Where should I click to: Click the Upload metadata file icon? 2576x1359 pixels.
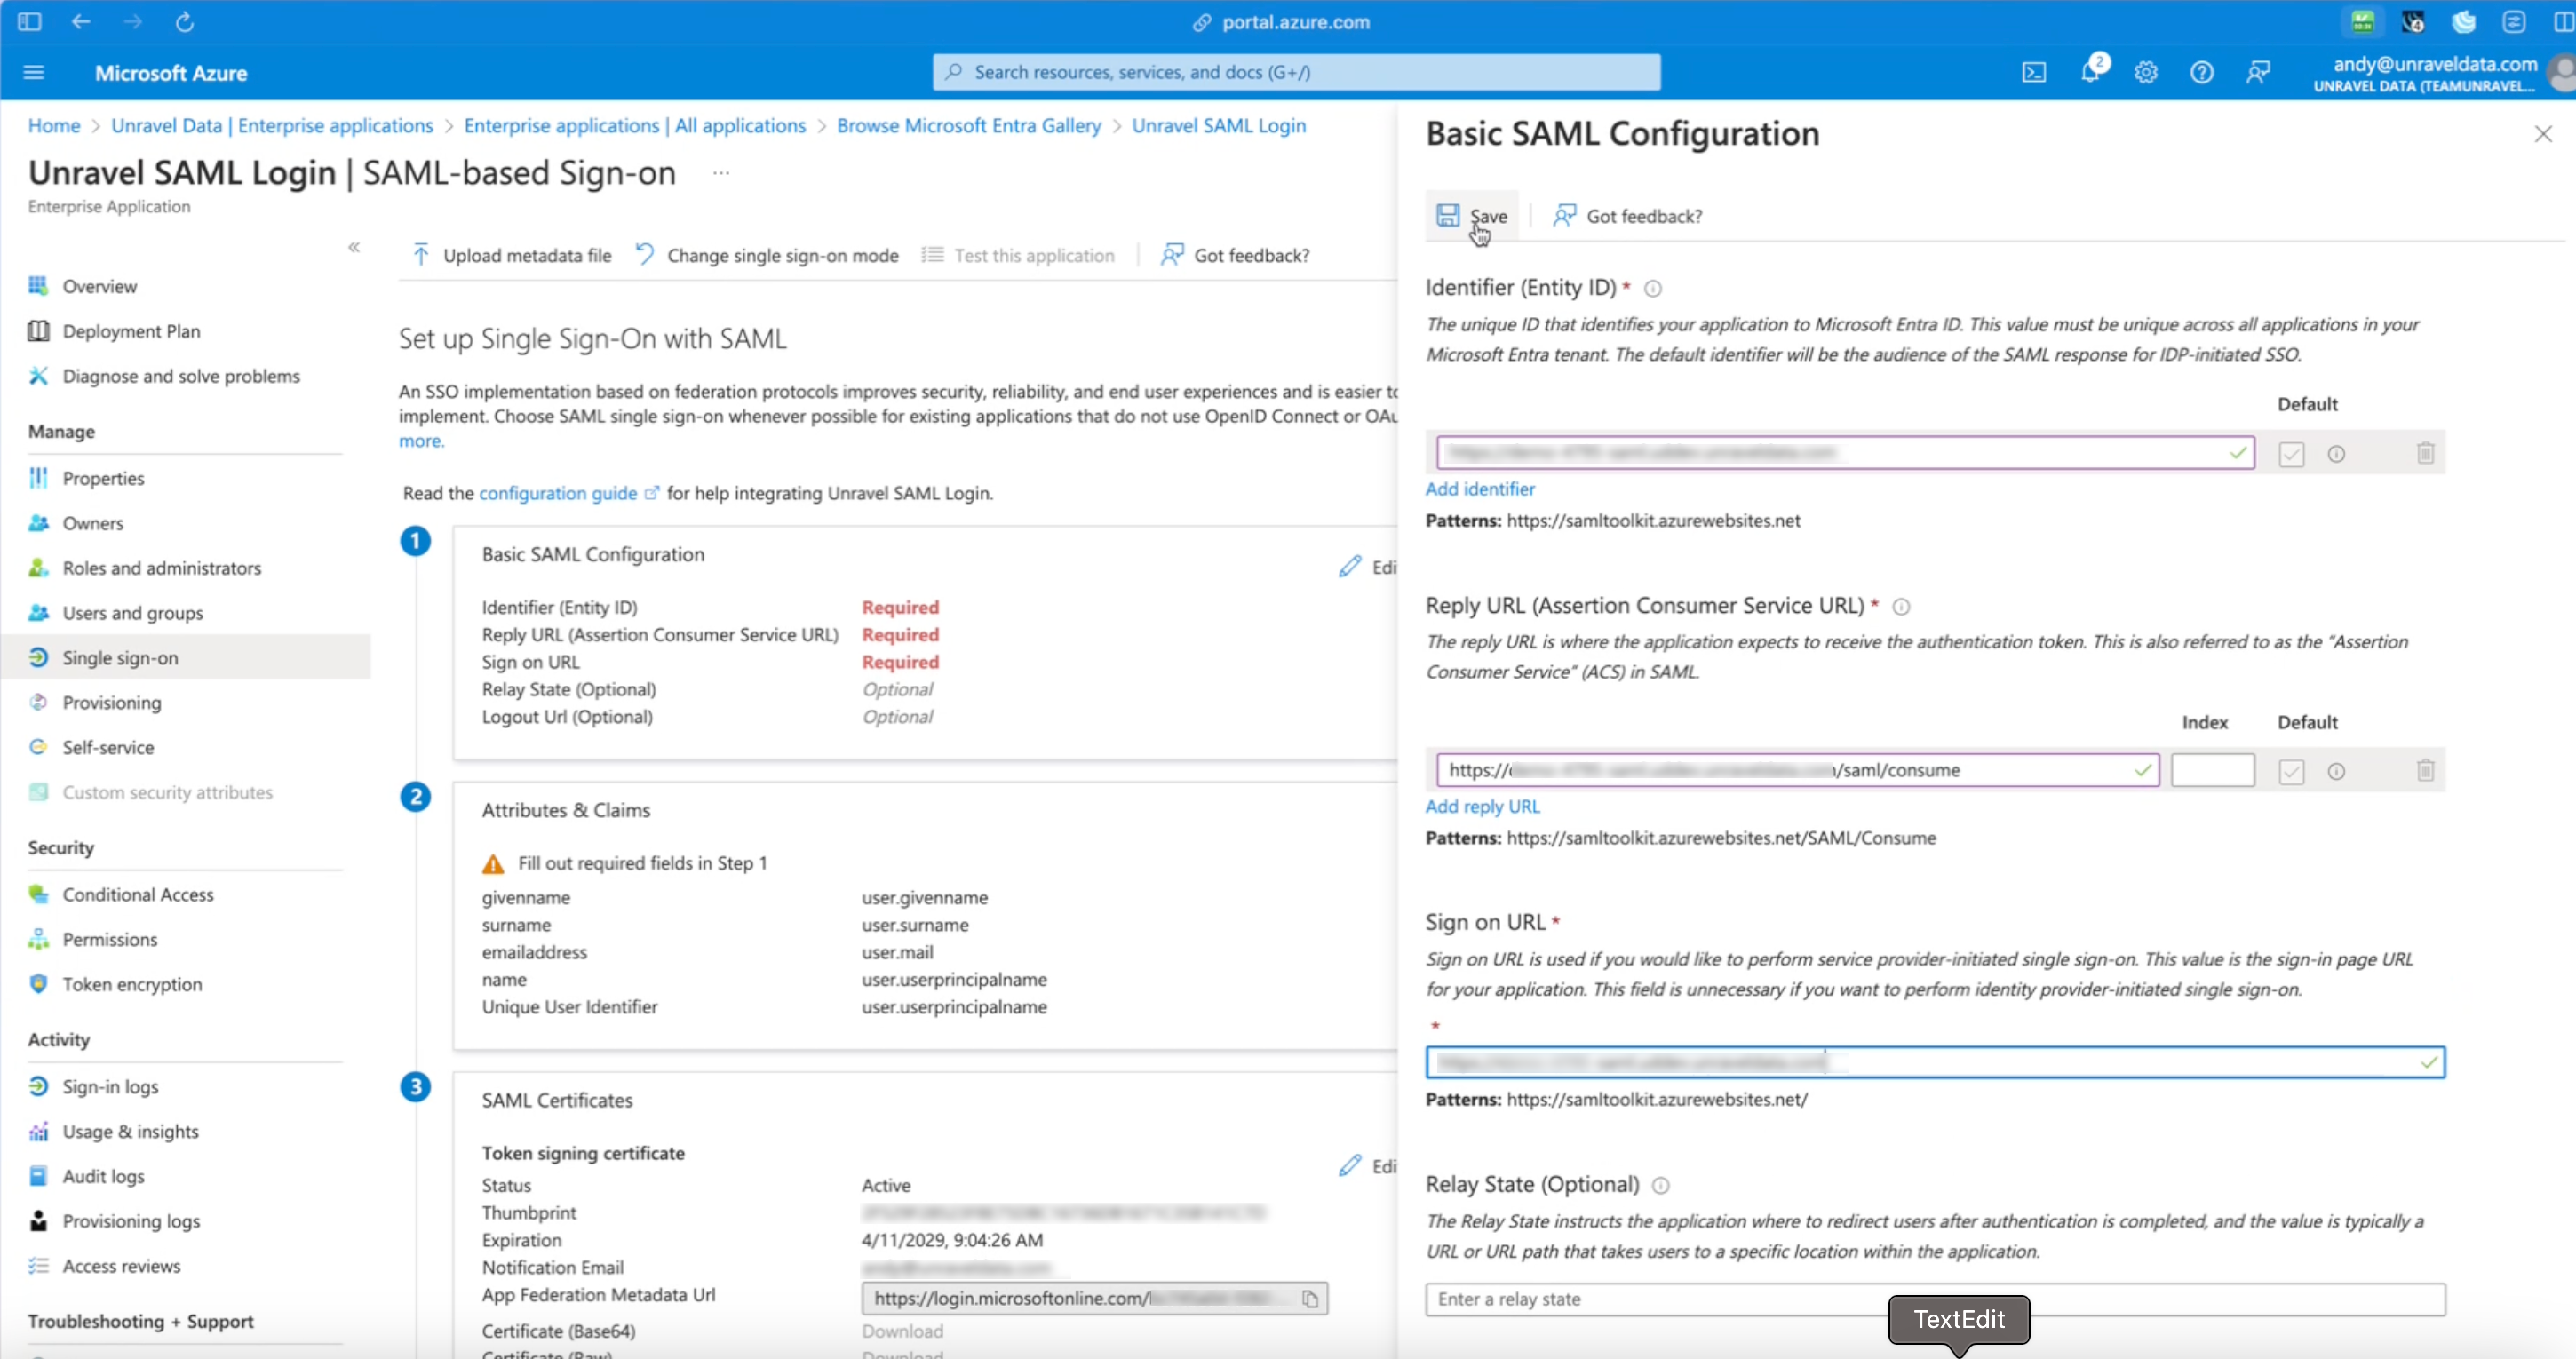pos(422,254)
